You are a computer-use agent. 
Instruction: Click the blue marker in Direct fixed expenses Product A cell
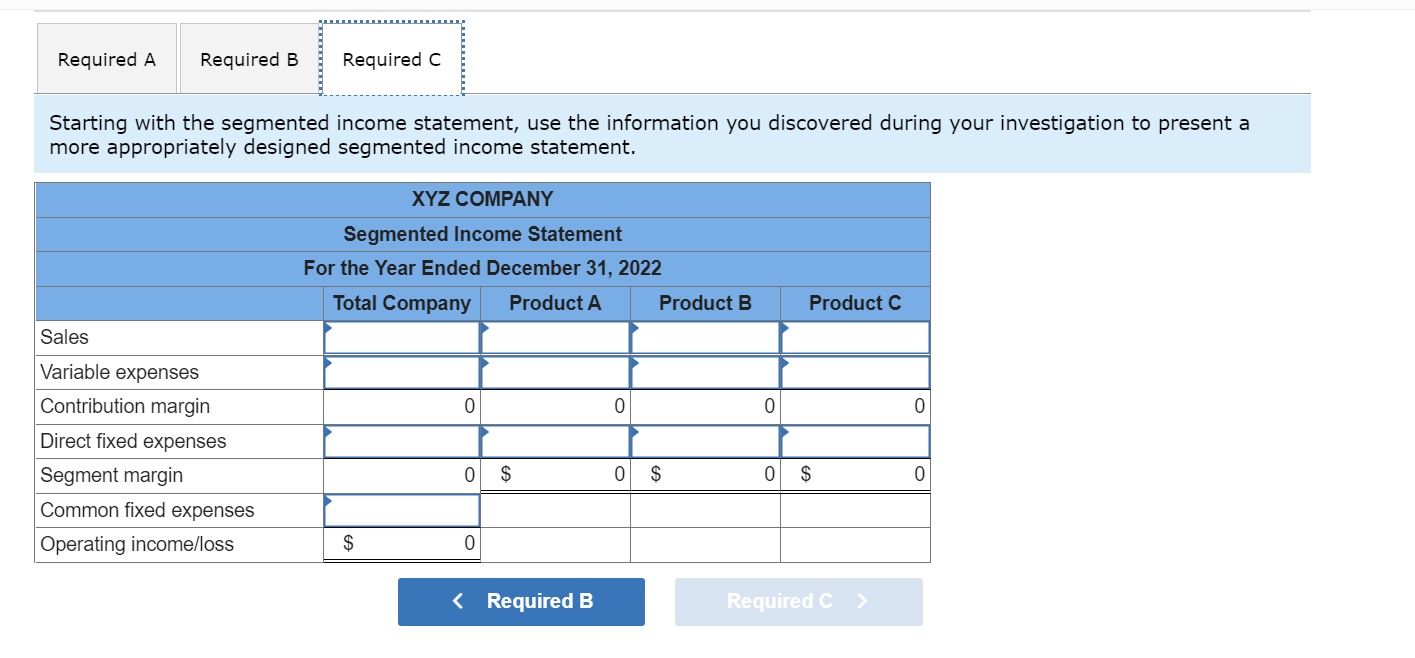click(x=484, y=432)
